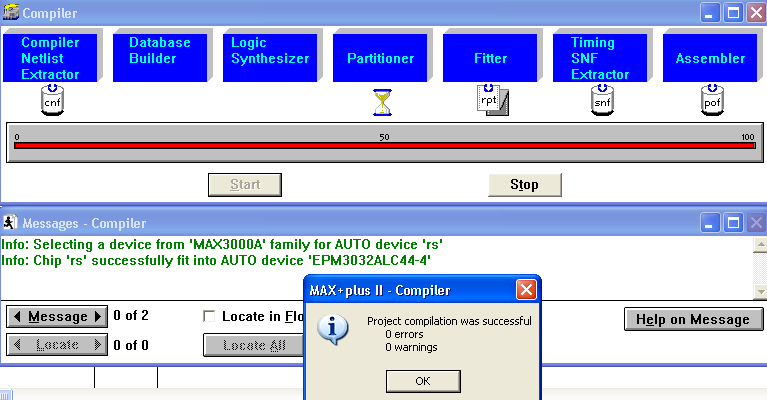Click the 'Project compilation was successful' text
Viewport: 767px width, 400px height.
[449, 321]
